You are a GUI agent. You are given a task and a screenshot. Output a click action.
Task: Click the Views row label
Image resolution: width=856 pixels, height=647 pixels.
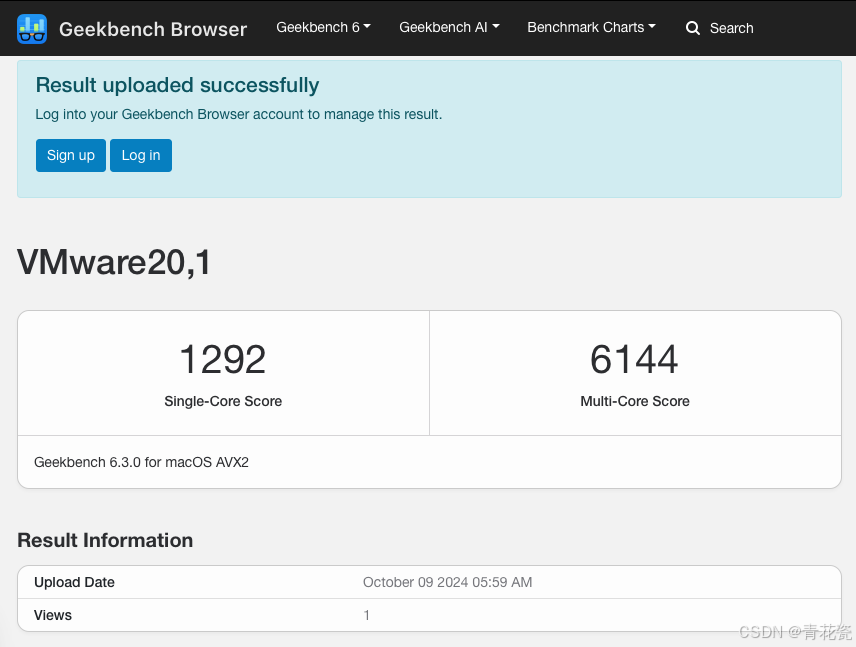point(53,615)
